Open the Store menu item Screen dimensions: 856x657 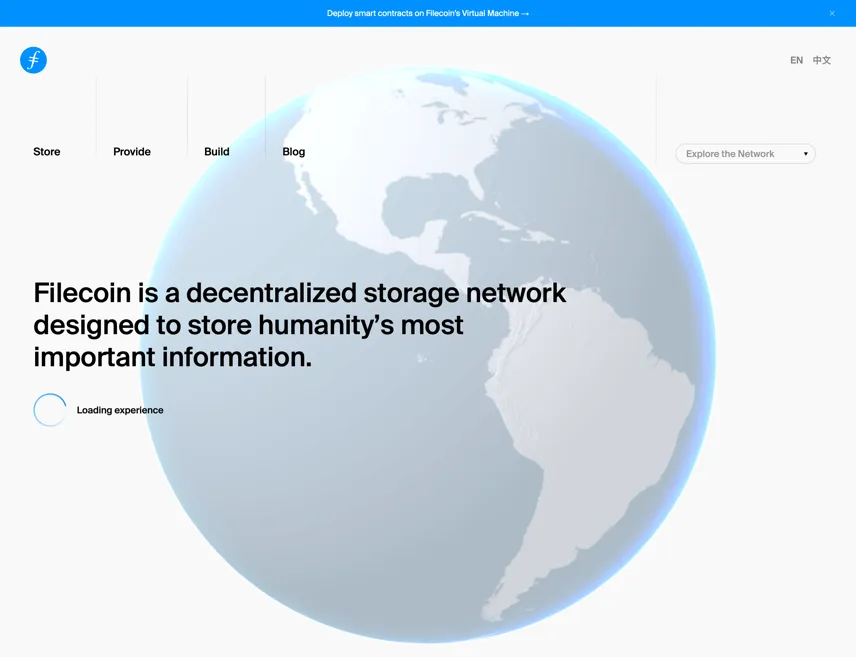[46, 152]
